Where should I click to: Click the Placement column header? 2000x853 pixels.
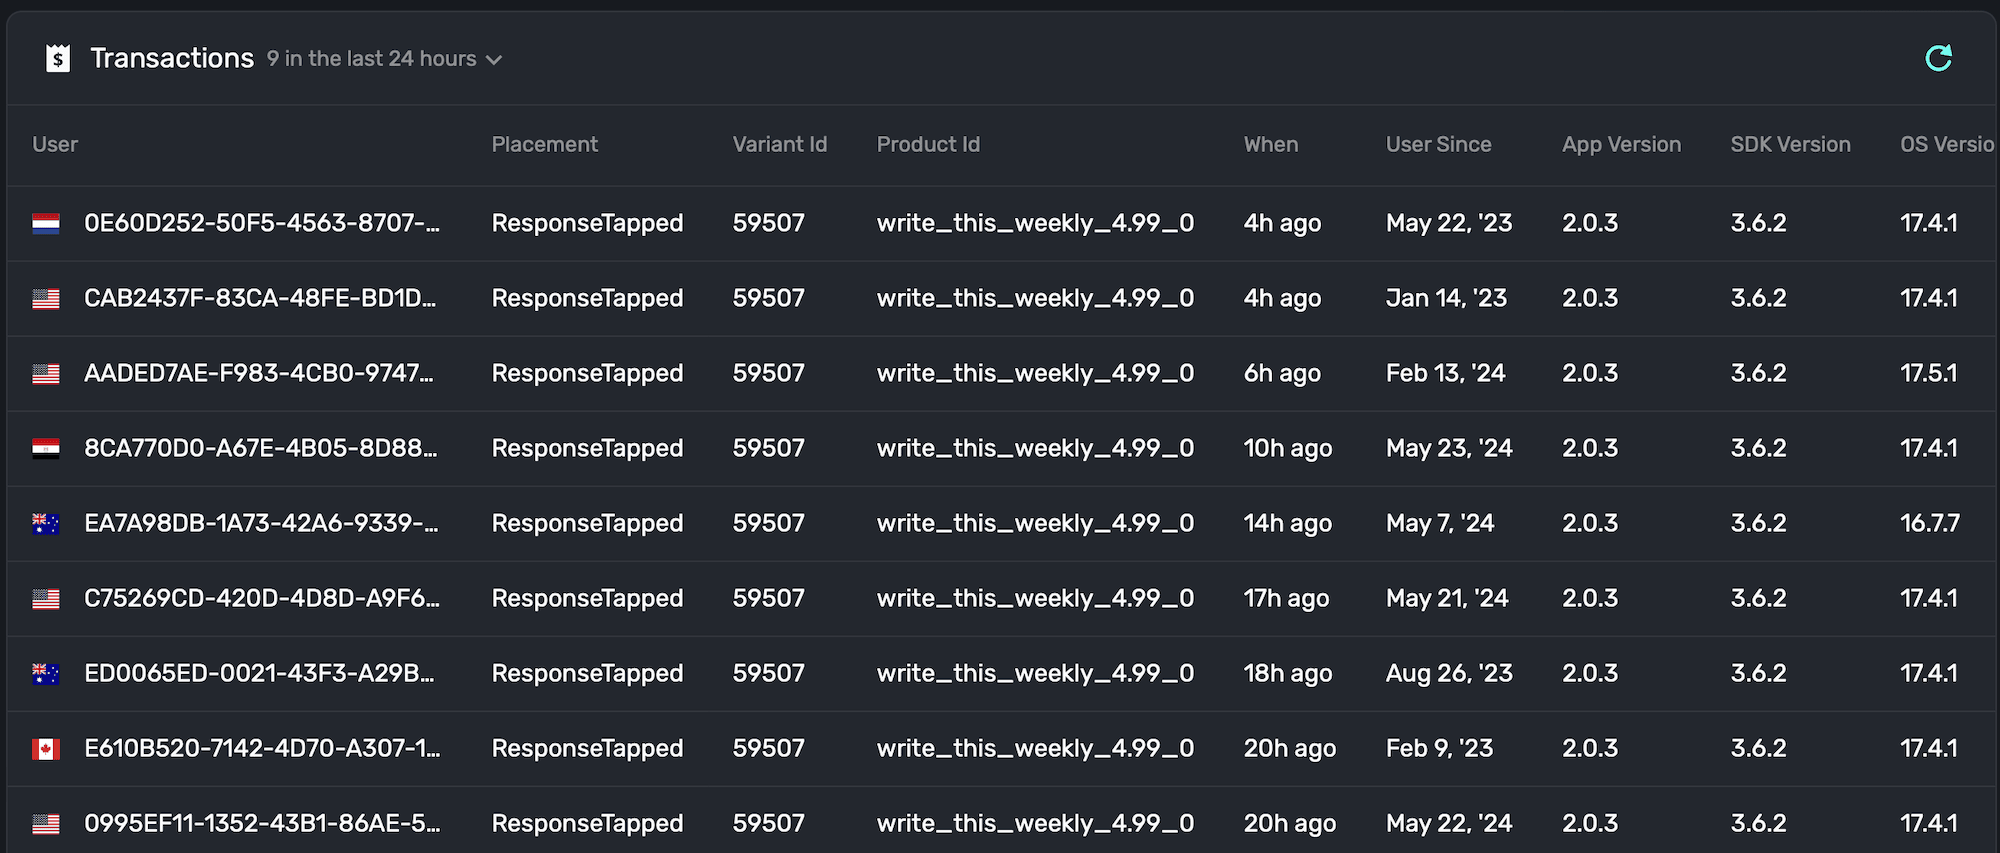pyautogui.click(x=544, y=144)
